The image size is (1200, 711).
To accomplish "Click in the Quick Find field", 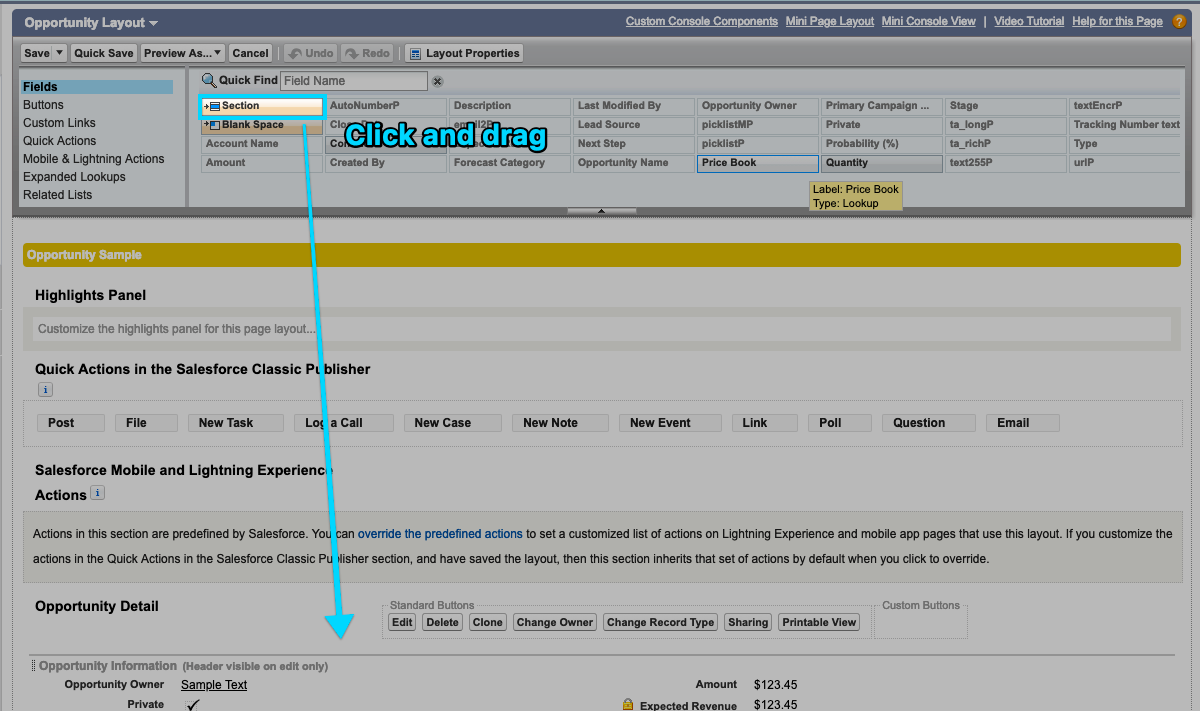I will click(354, 81).
